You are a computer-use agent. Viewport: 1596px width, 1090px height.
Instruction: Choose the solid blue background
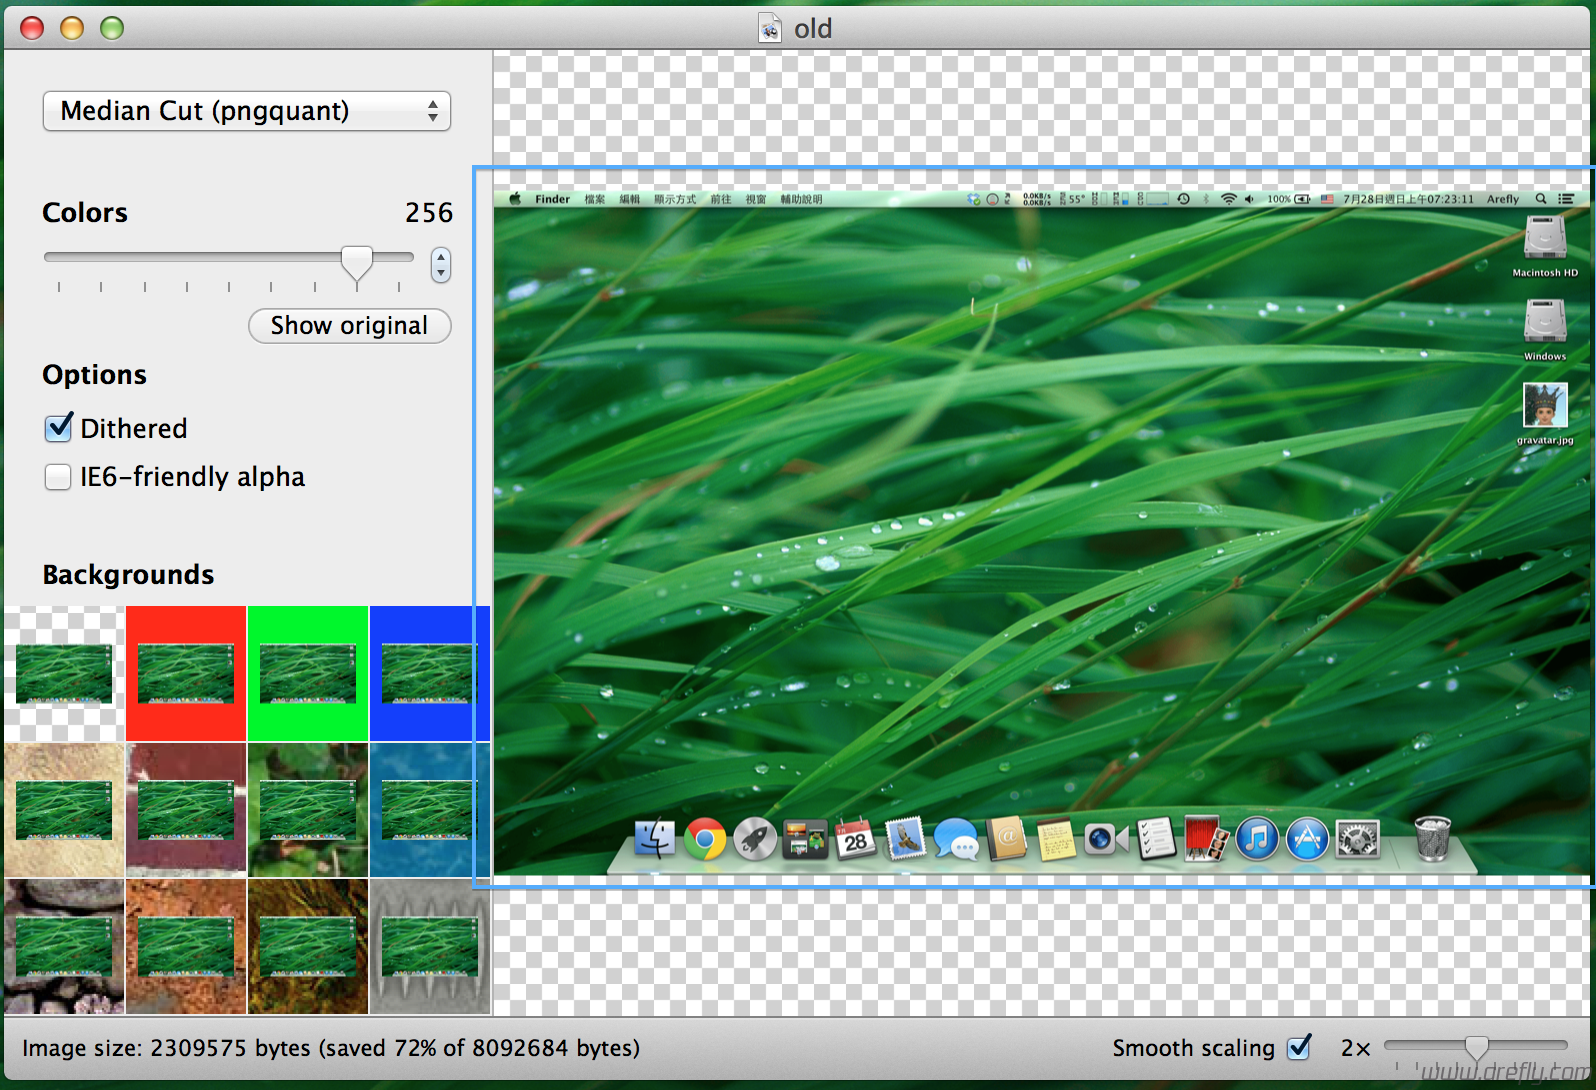click(x=429, y=673)
